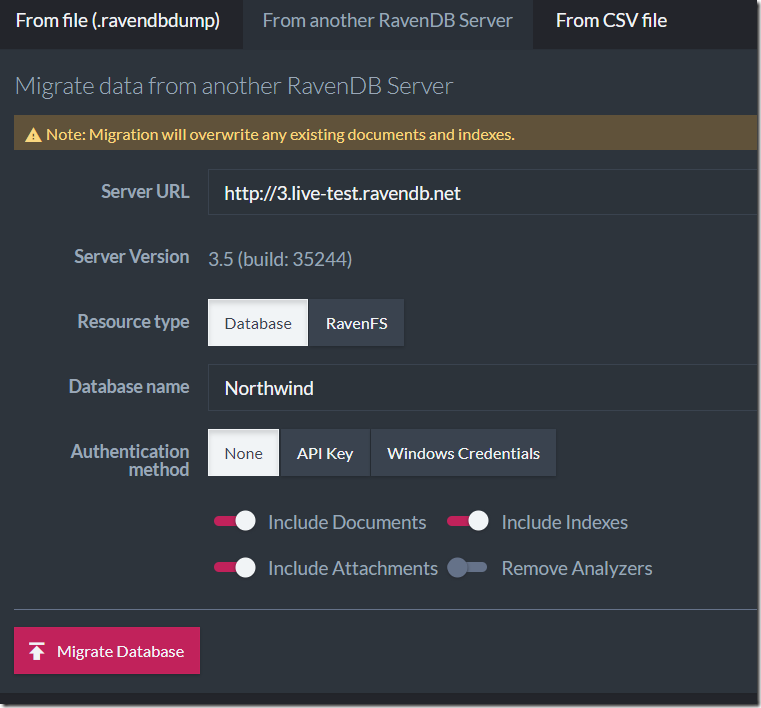Click the warning triangle icon in the note

click(33, 135)
